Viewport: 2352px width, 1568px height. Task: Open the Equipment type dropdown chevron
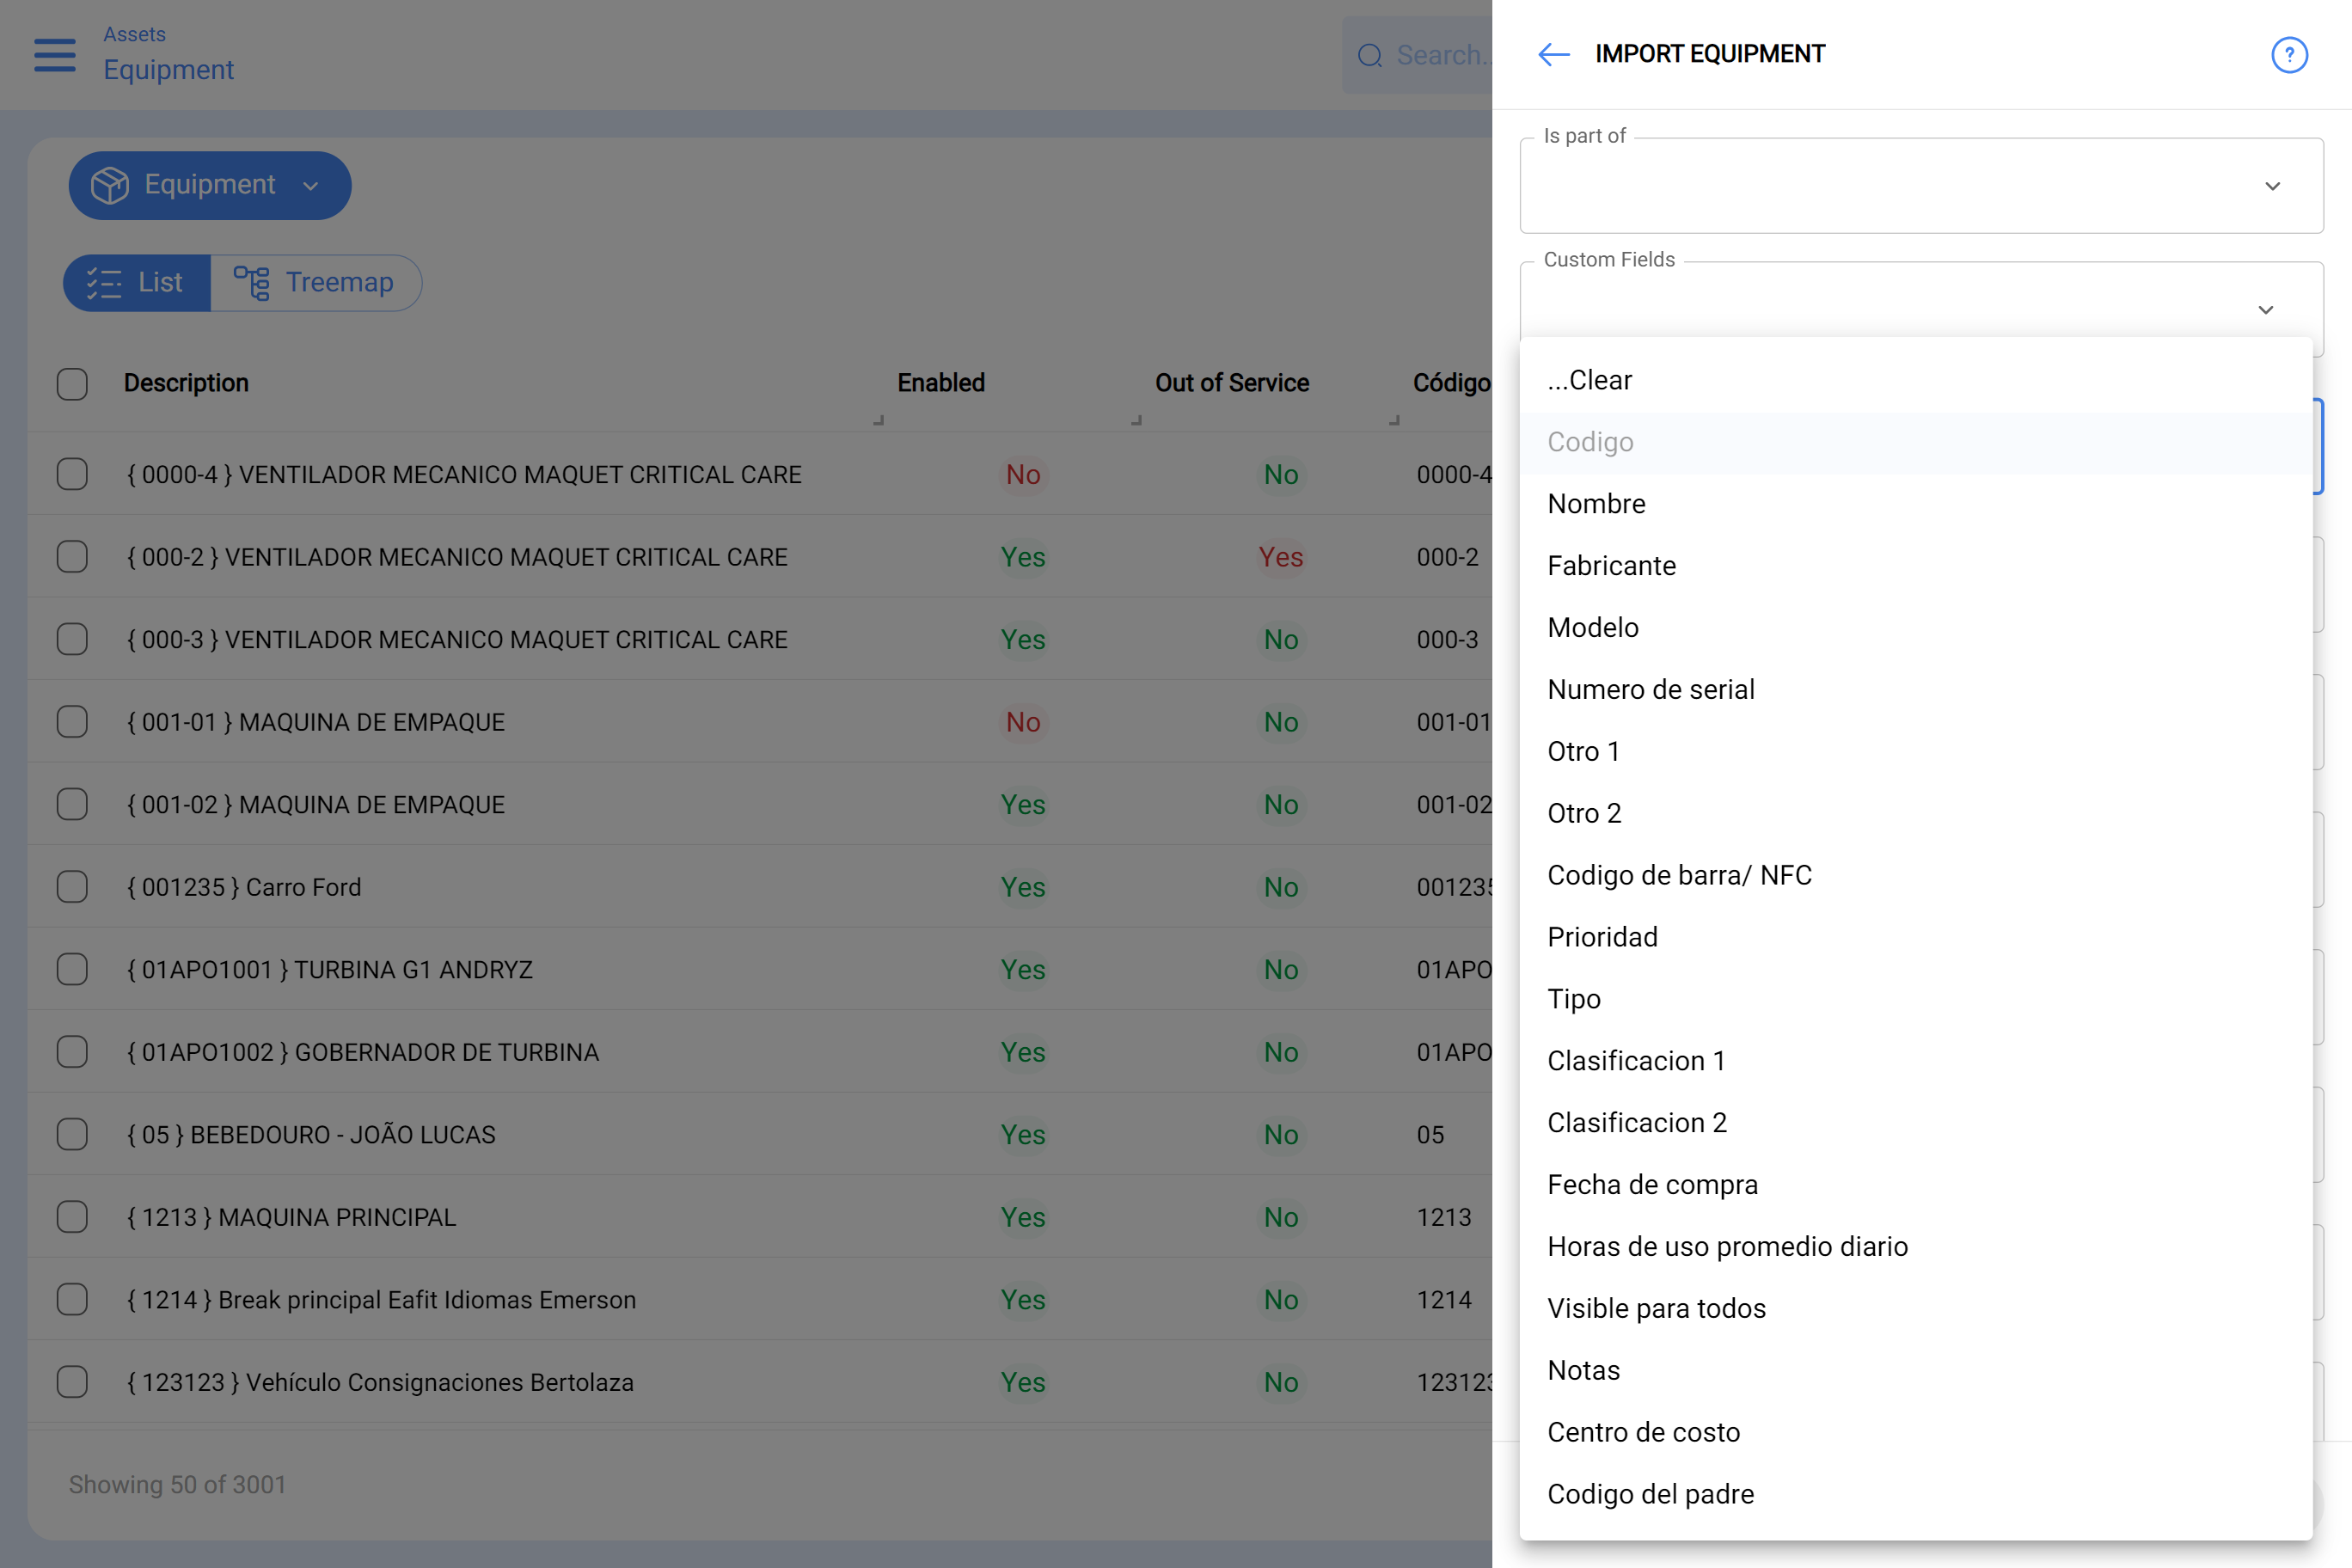[x=311, y=186]
